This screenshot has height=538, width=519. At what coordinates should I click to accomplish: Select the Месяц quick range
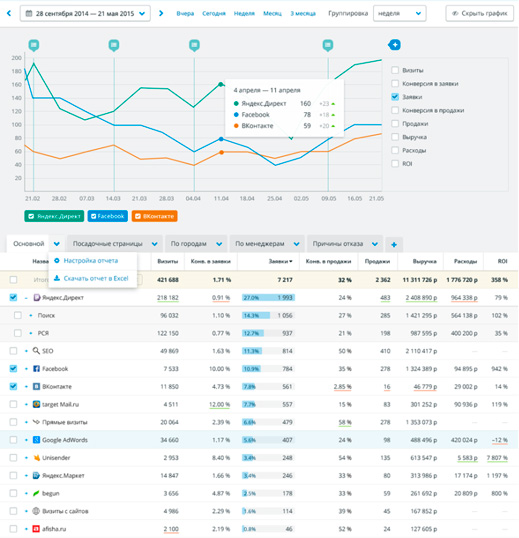[x=272, y=13]
